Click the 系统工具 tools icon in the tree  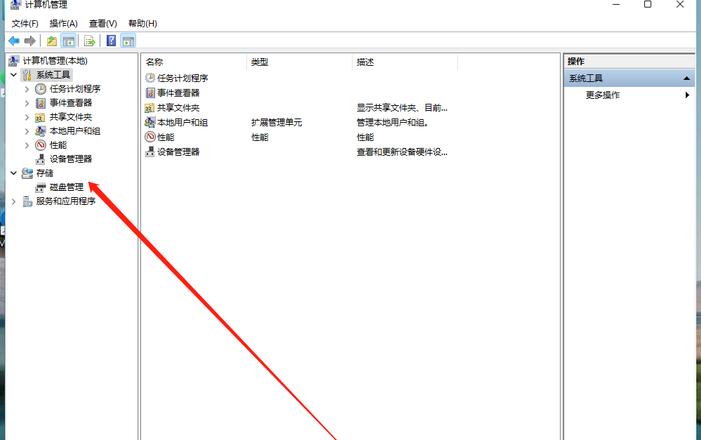(27, 75)
